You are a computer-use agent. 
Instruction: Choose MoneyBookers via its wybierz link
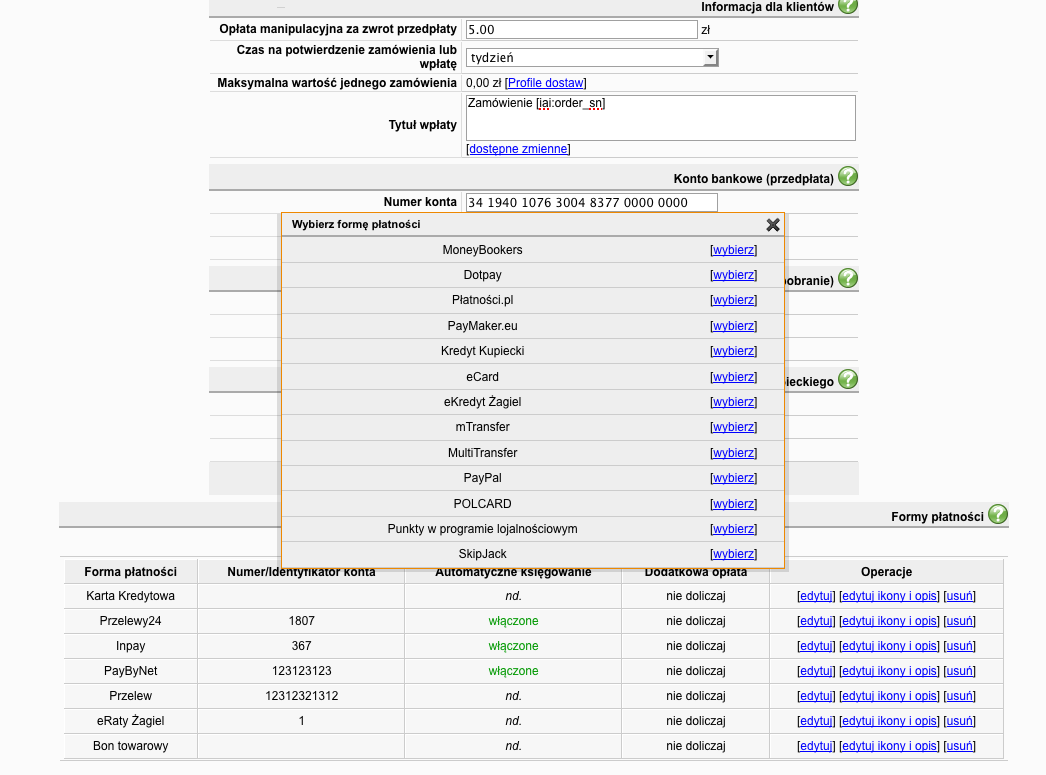click(x=733, y=250)
